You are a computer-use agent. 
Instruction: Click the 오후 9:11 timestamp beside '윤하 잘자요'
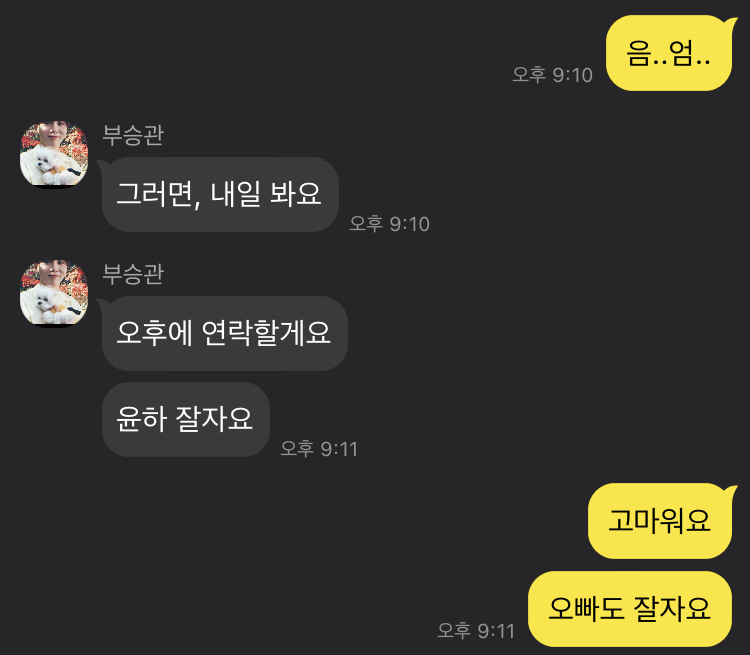coord(319,449)
